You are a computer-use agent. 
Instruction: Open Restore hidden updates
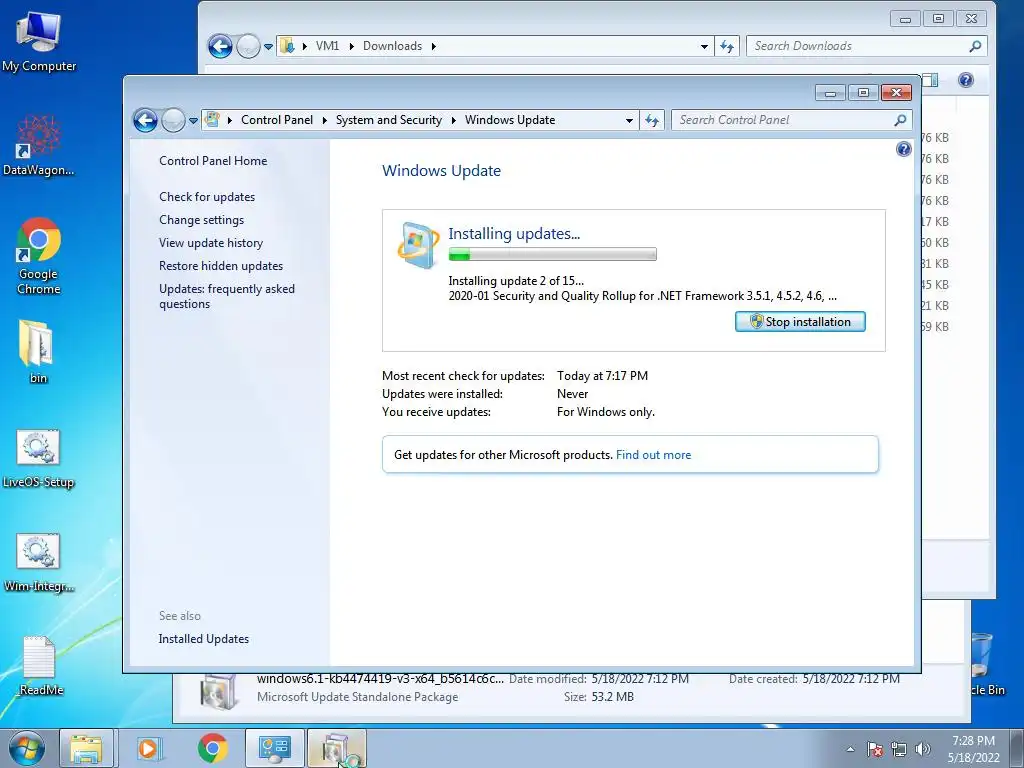221,266
